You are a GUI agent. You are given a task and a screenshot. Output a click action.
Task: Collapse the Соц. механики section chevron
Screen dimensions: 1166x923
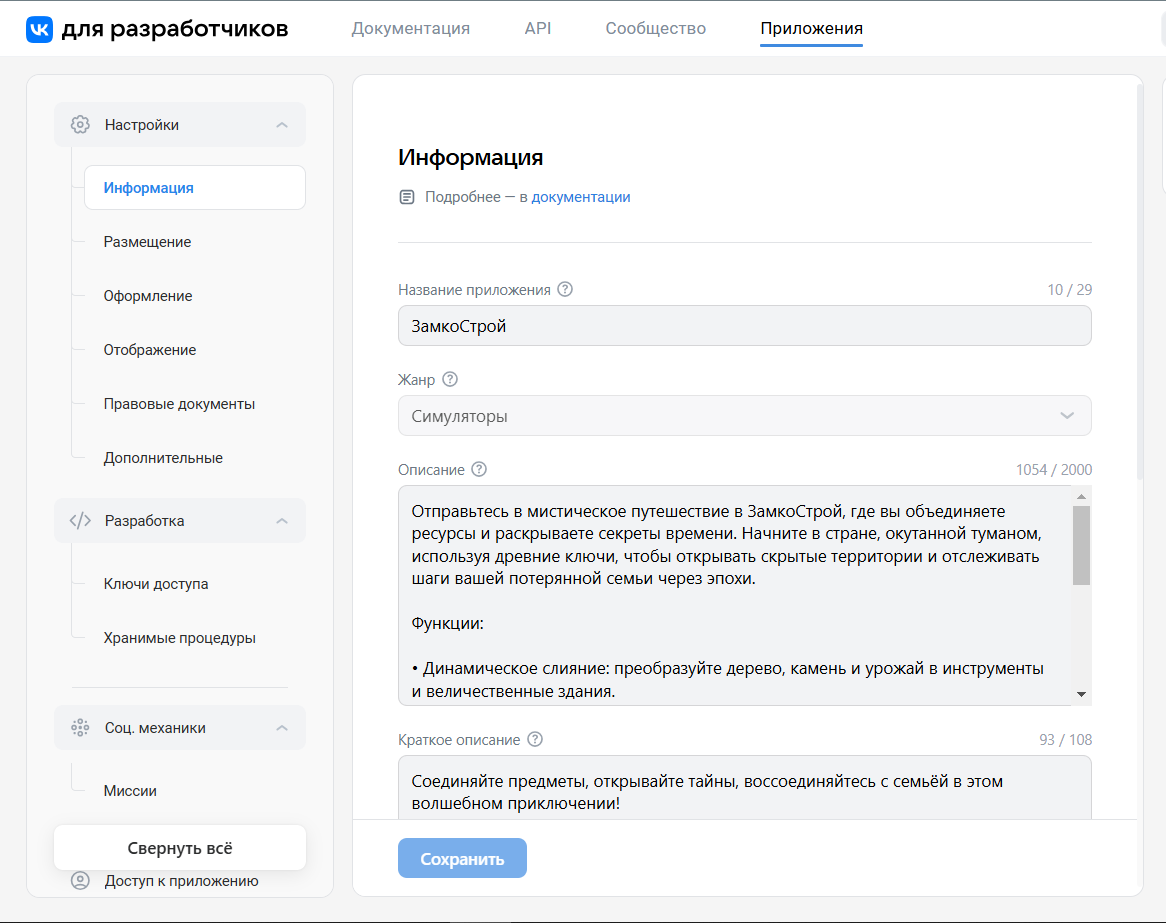click(x=282, y=728)
